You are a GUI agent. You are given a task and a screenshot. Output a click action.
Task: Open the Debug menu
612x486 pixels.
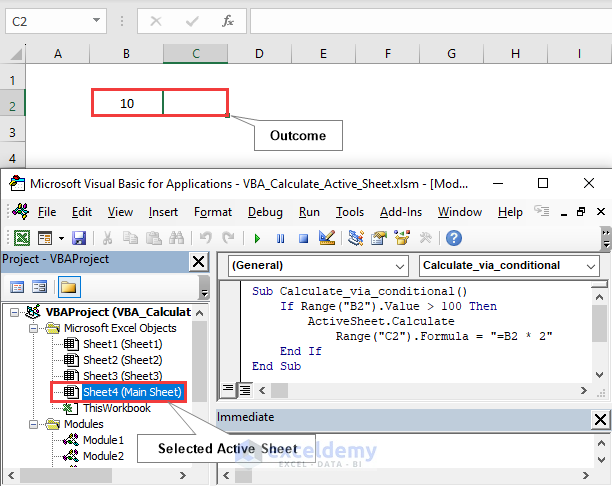(x=265, y=212)
